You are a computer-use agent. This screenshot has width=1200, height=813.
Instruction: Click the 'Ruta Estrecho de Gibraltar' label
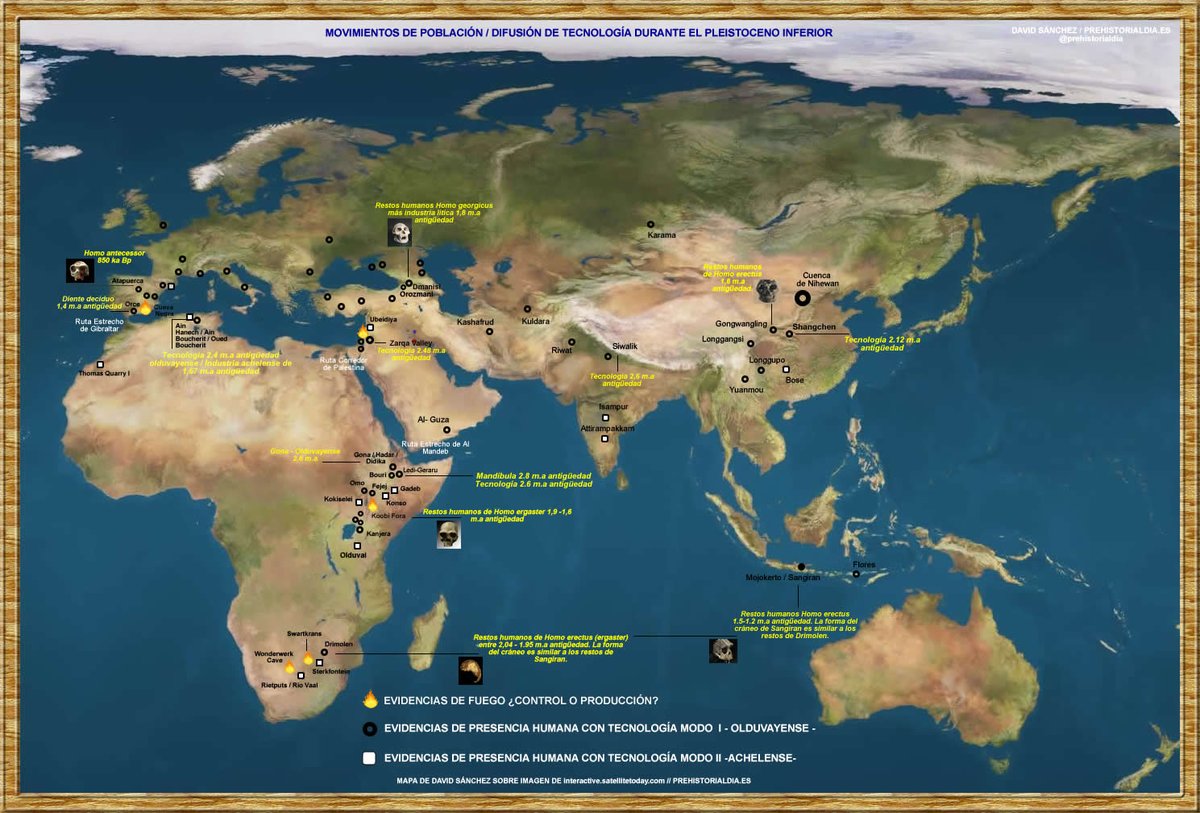(x=98, y=325)
